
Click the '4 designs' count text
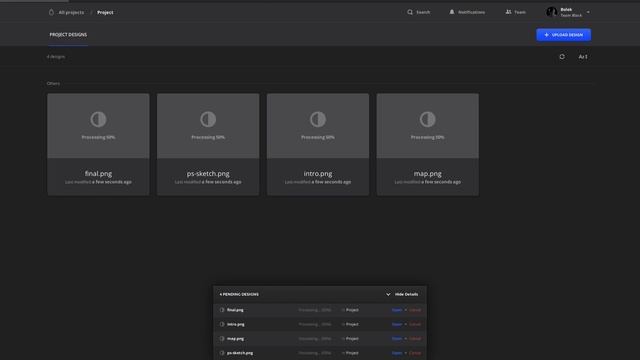[56, 57]
